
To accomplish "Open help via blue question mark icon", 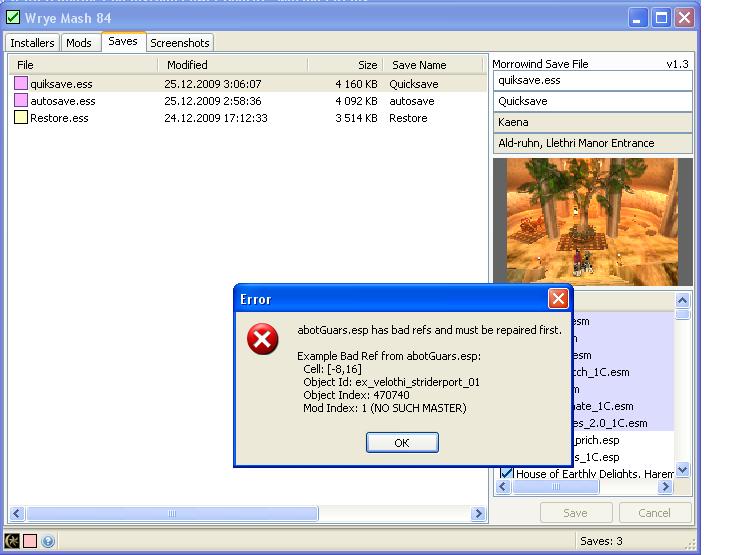I will 48,541.
